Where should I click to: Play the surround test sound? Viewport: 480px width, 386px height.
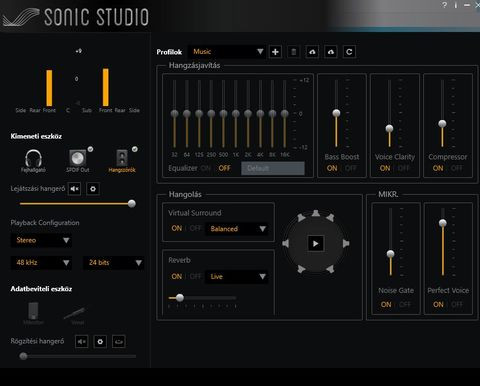315,243
